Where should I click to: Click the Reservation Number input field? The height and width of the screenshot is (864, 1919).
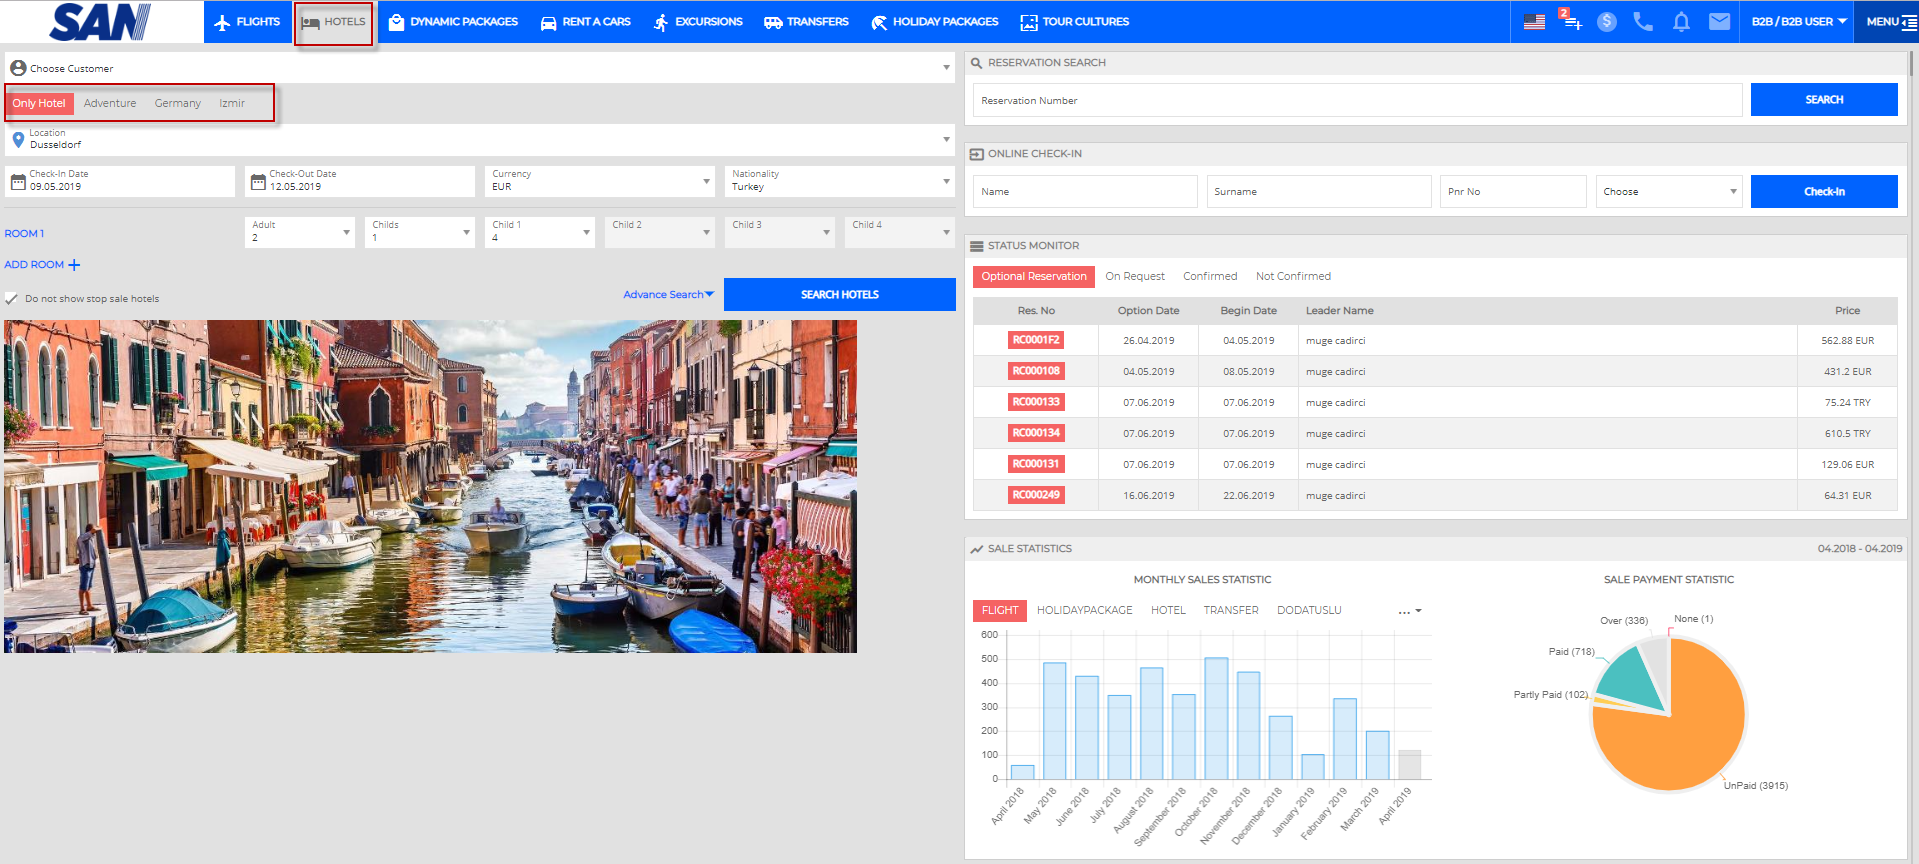click(x=1357, y=100)
